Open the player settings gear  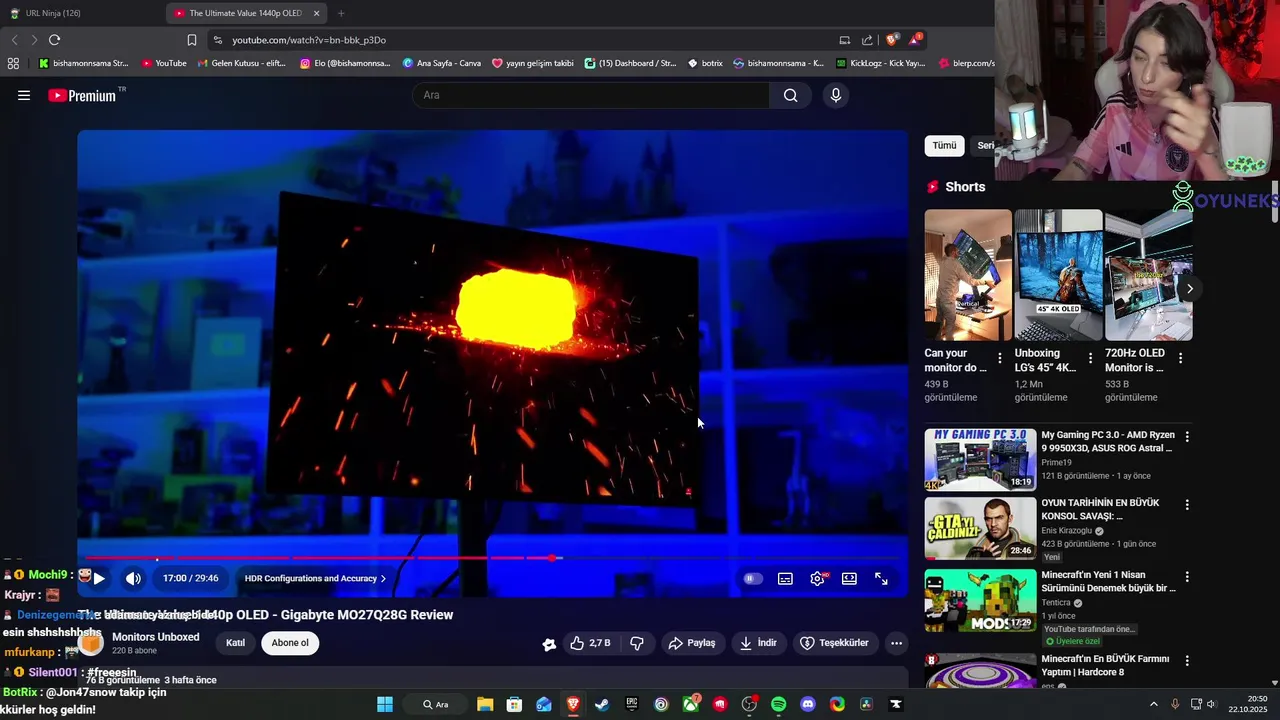point(818,578)
